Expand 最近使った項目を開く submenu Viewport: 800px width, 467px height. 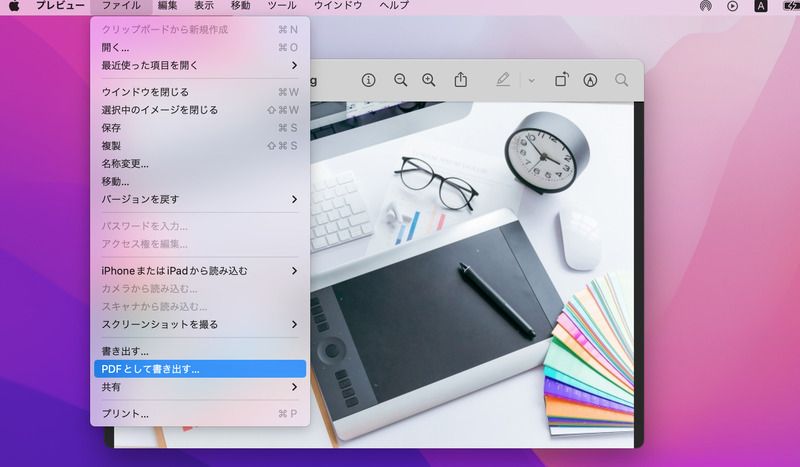[200, 65]
